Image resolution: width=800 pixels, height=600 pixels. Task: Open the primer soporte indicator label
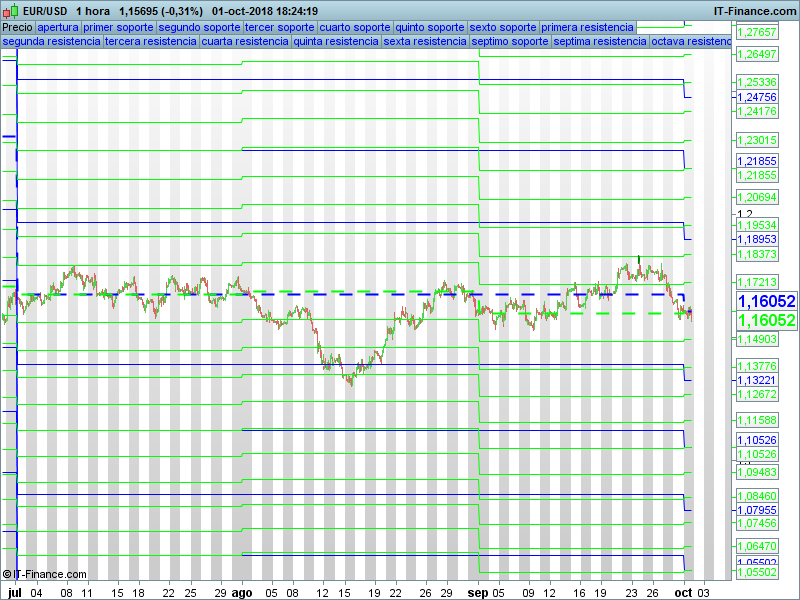tap(118, 27)
